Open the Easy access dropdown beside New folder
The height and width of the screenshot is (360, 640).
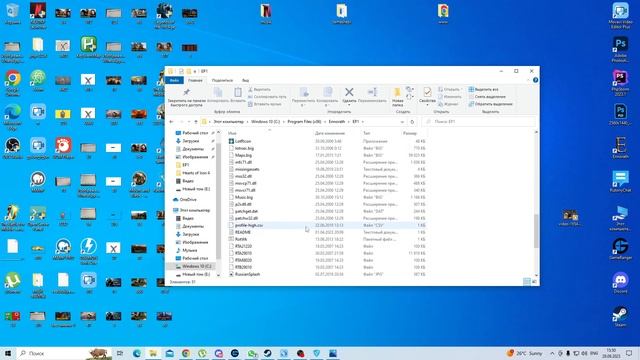tap(409, 97)
